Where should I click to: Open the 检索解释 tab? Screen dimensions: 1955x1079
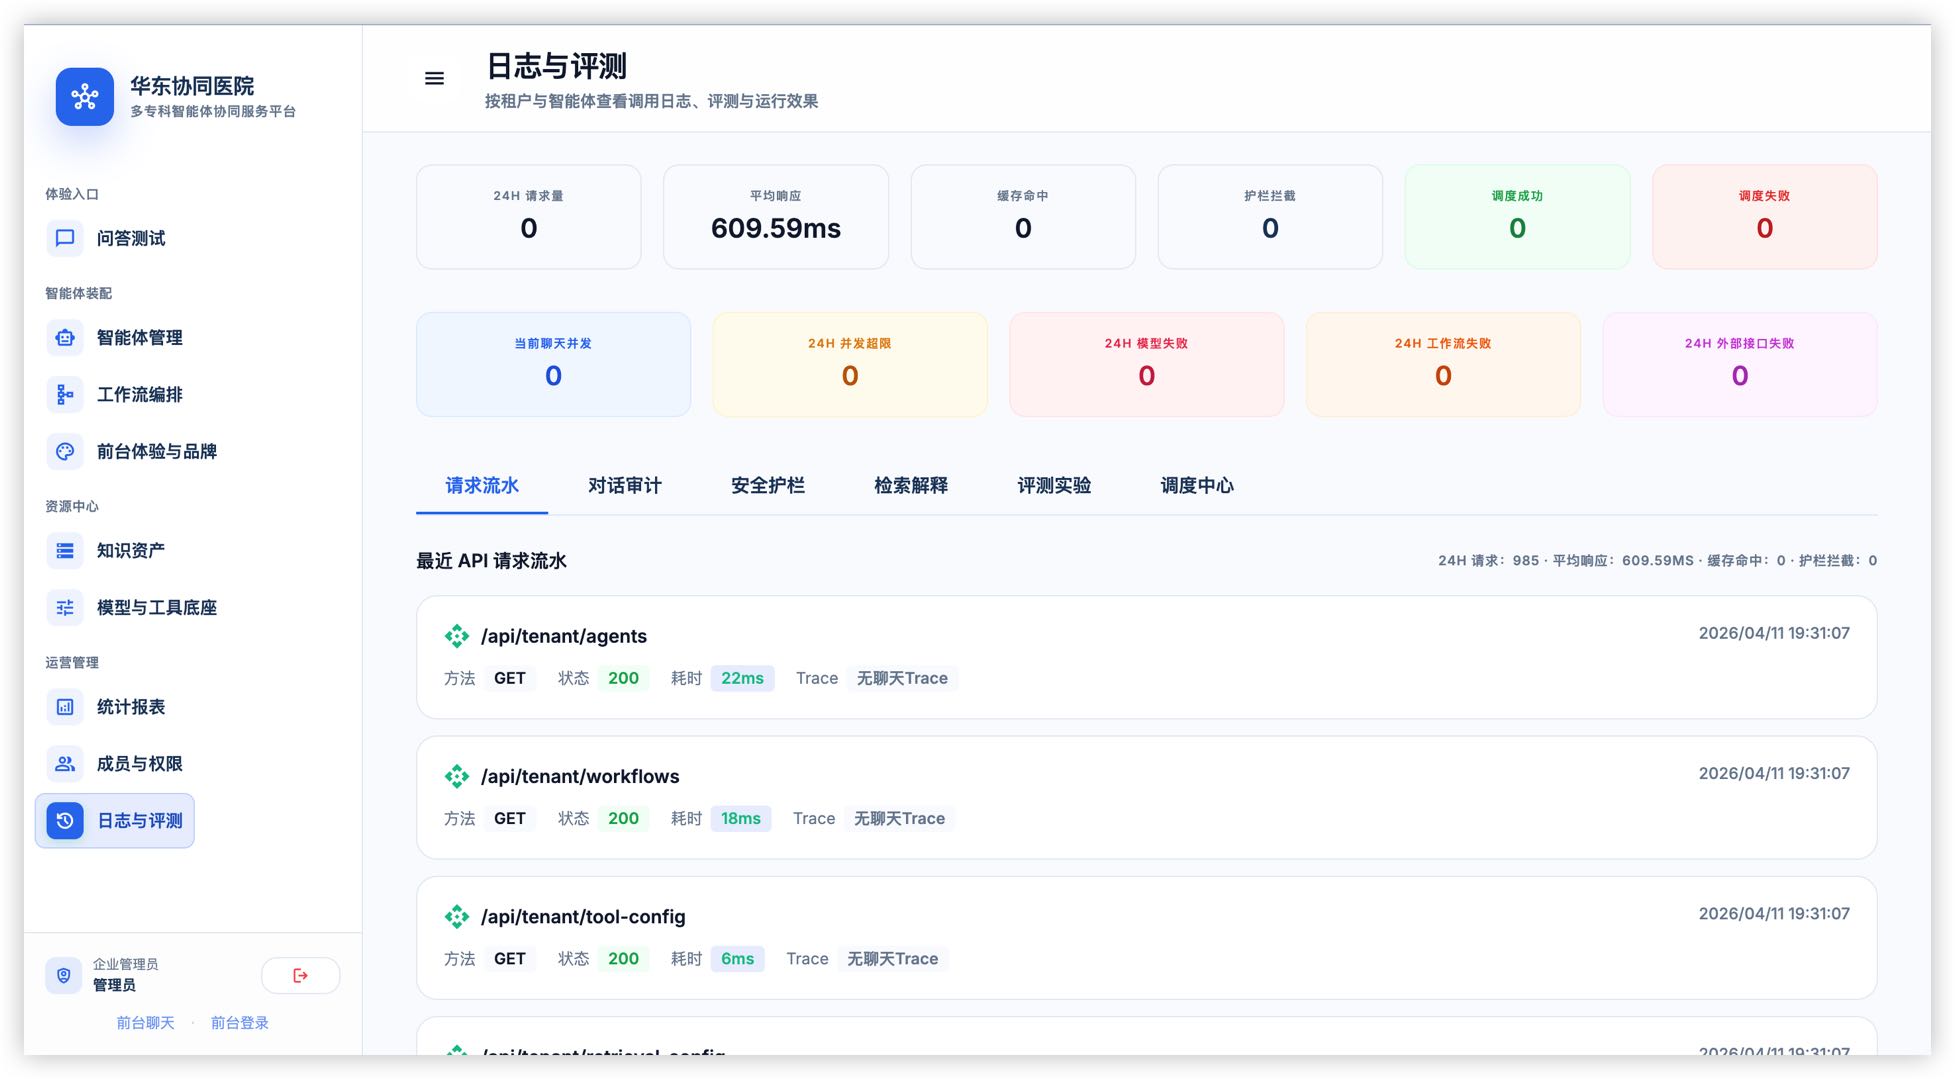(x=911, y=486)
